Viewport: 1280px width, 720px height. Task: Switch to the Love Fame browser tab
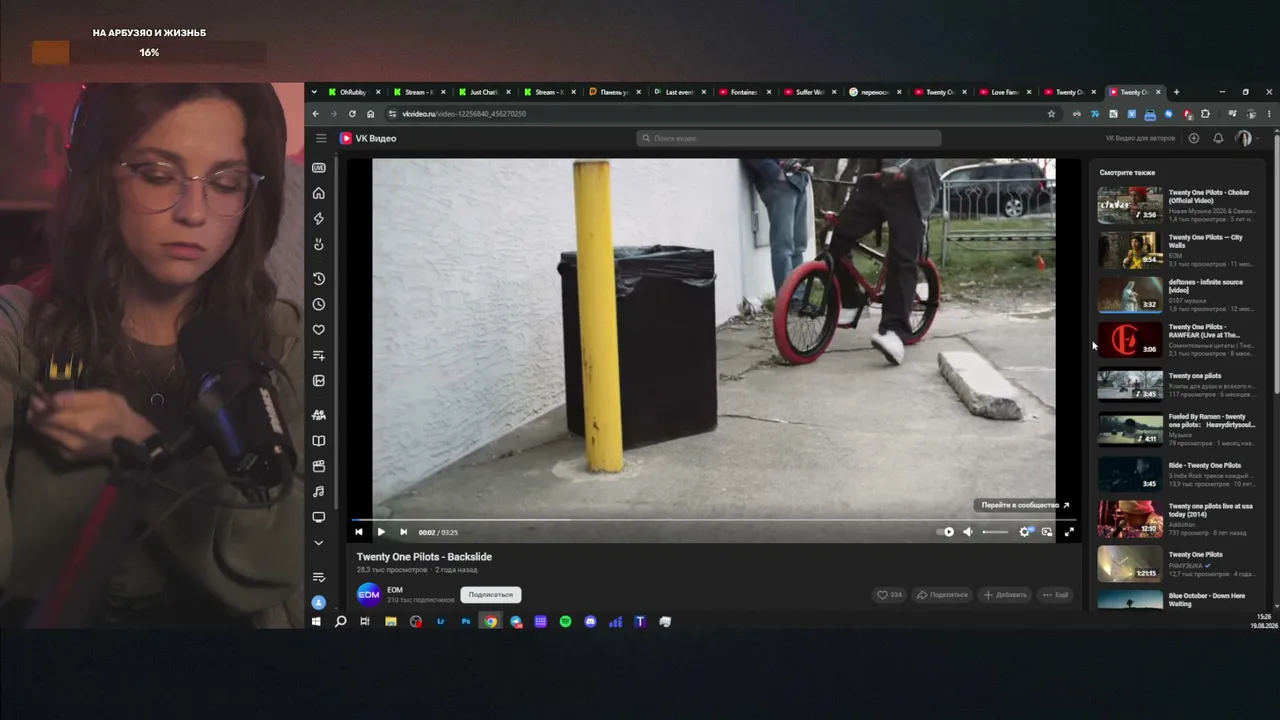tap(1004, 92)
